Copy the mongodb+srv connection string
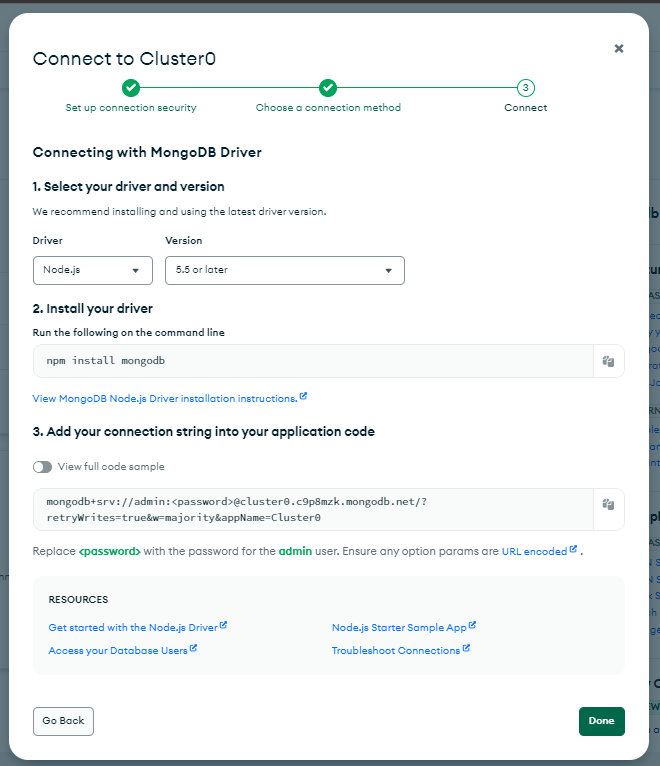Viewport: 660px width, 766px height. 608,504
